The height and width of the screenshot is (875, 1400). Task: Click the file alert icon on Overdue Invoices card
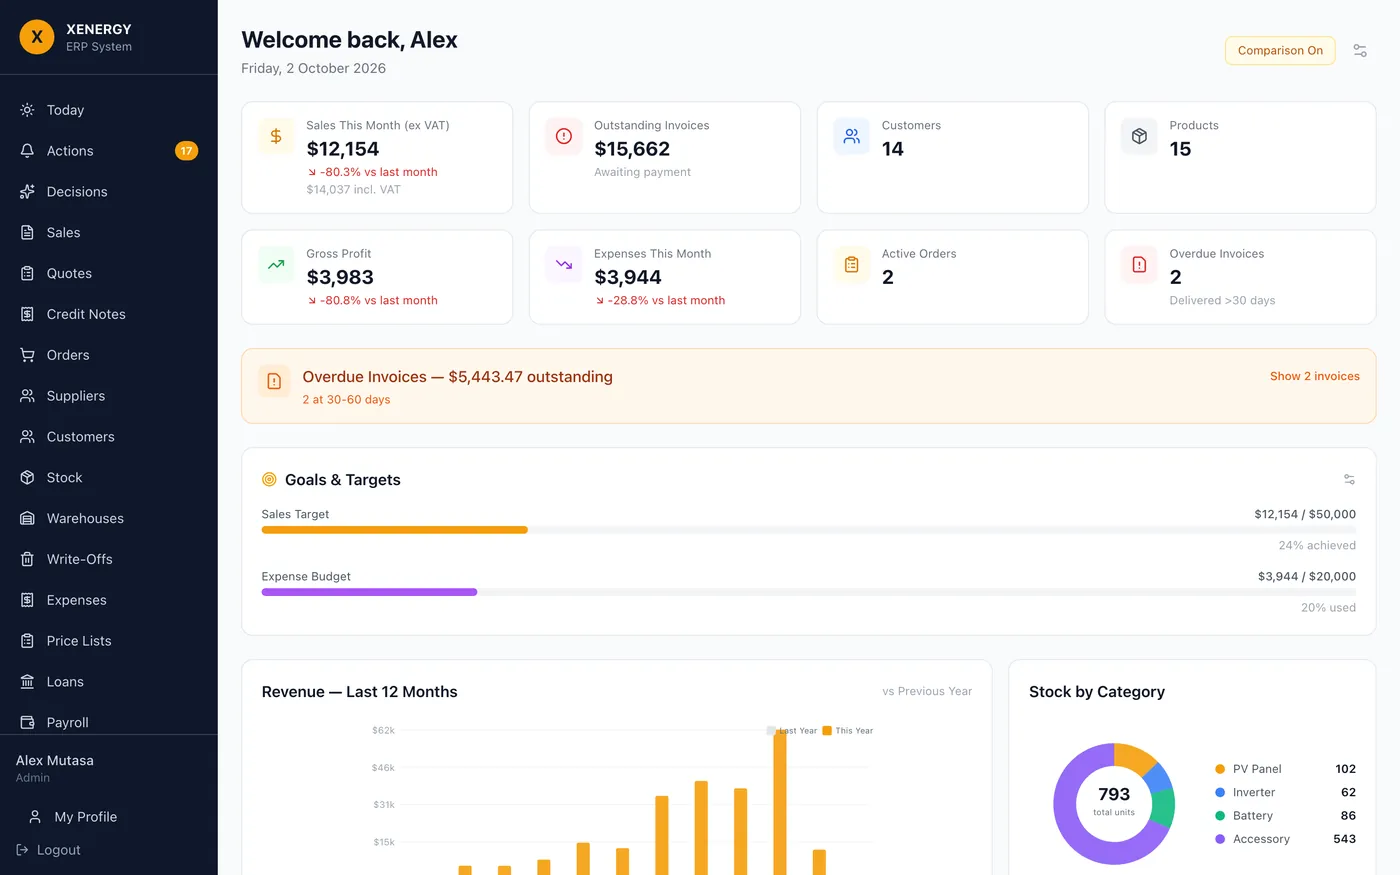click(x=1139, y=265)
